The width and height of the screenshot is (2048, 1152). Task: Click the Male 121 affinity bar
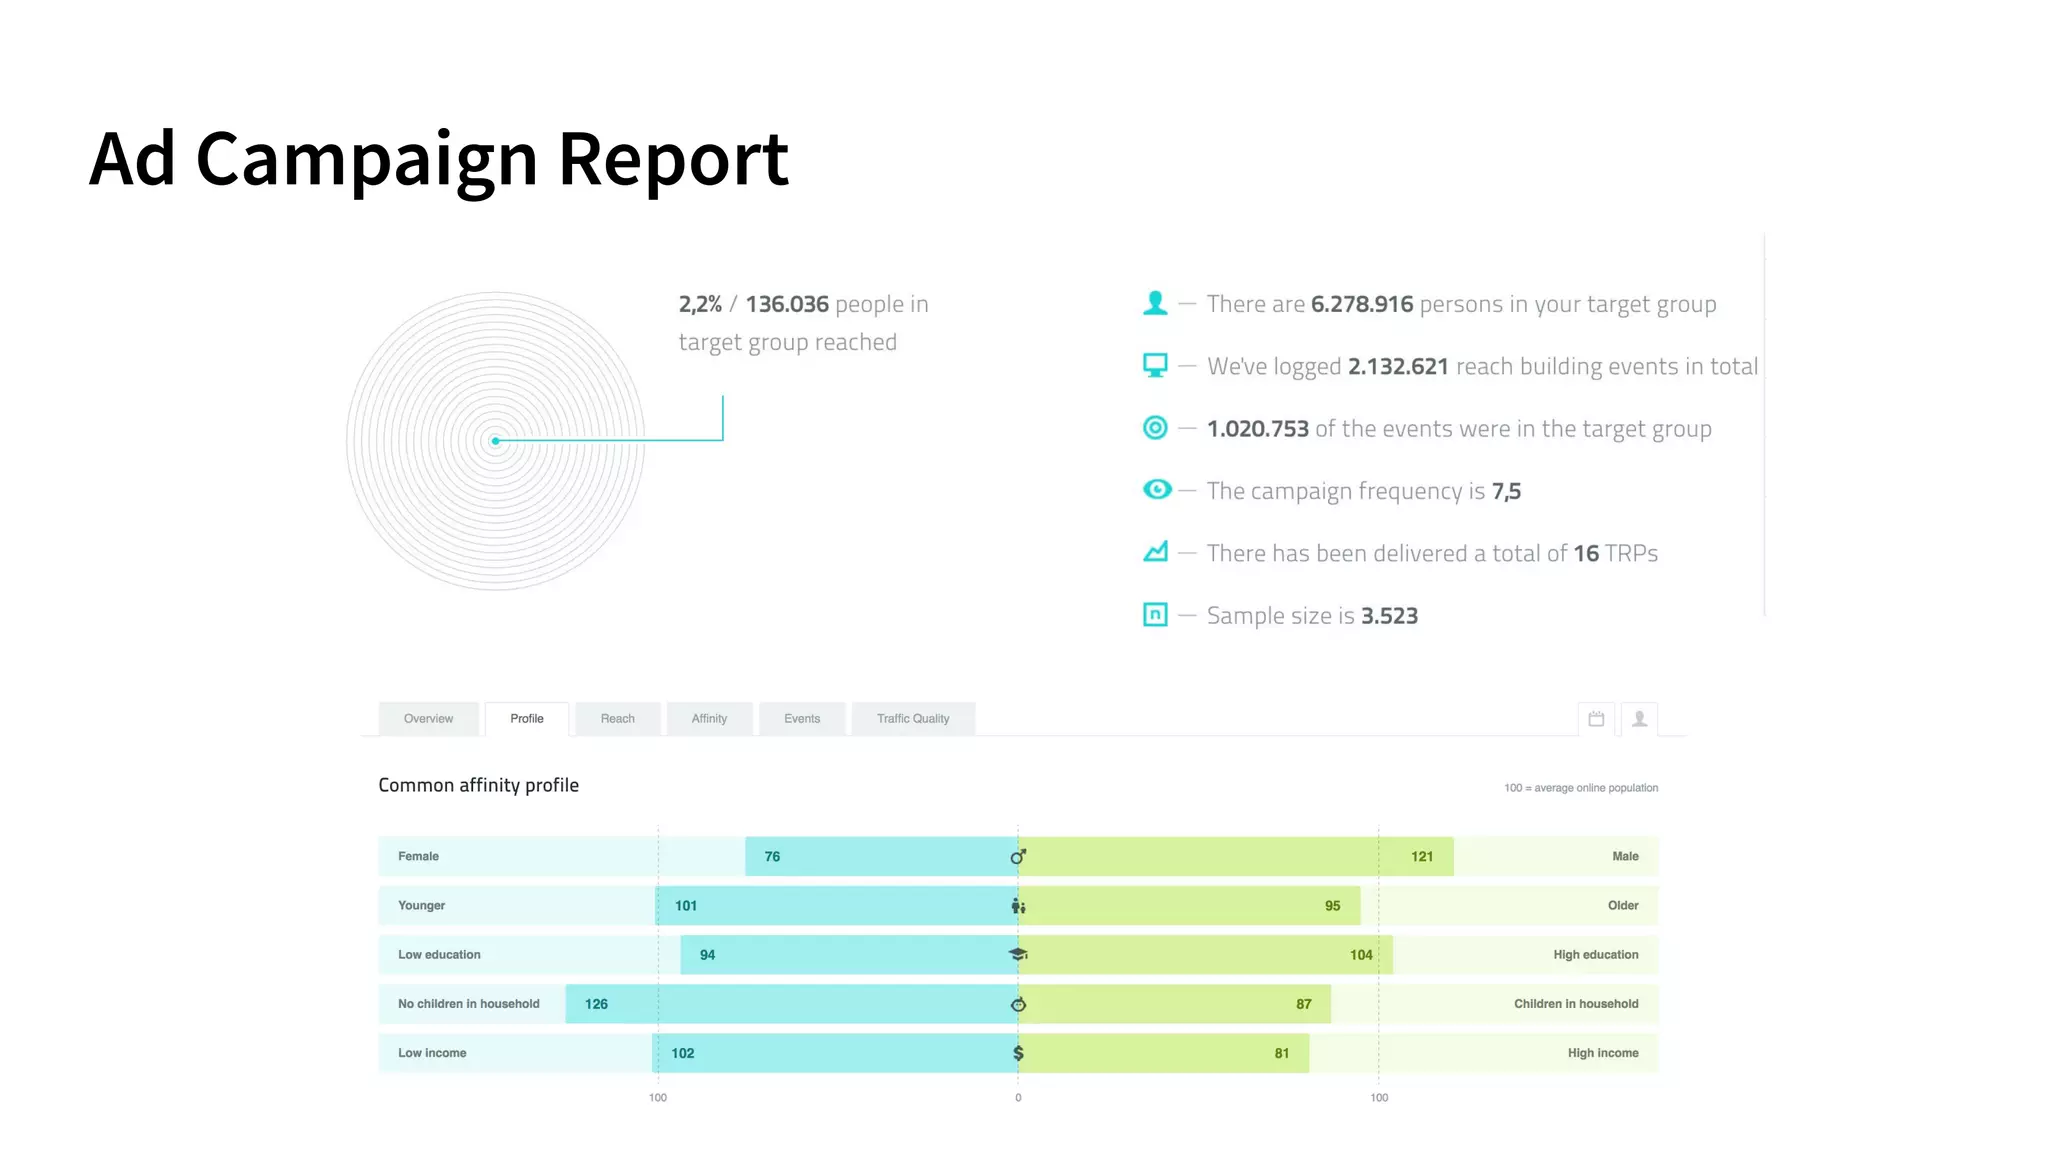click(x=1235, y=857)
